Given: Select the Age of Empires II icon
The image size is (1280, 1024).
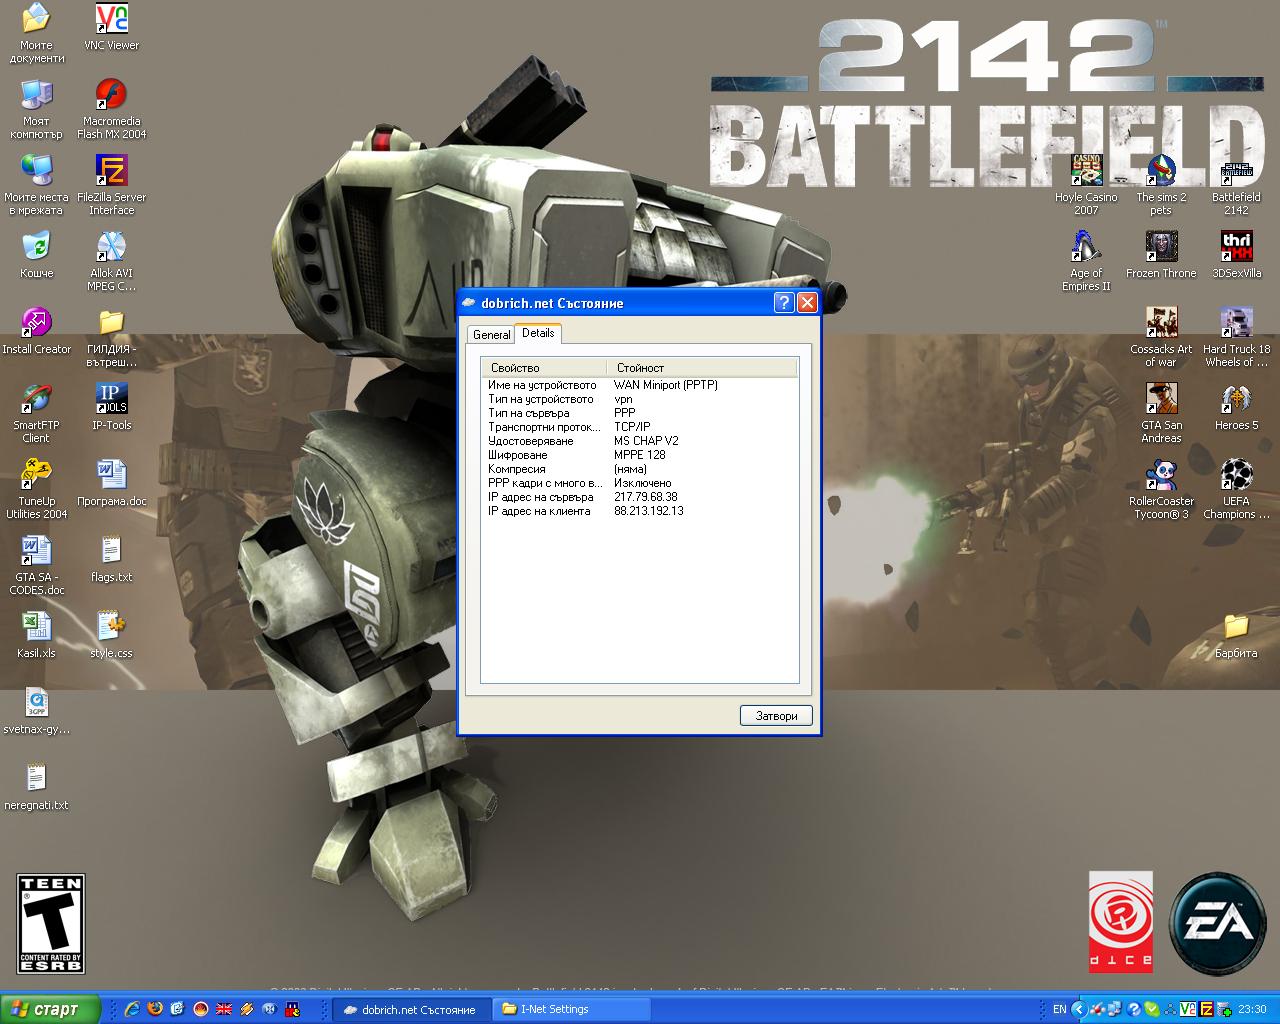Looking at the screenshot, I should tap(1086, 262).
